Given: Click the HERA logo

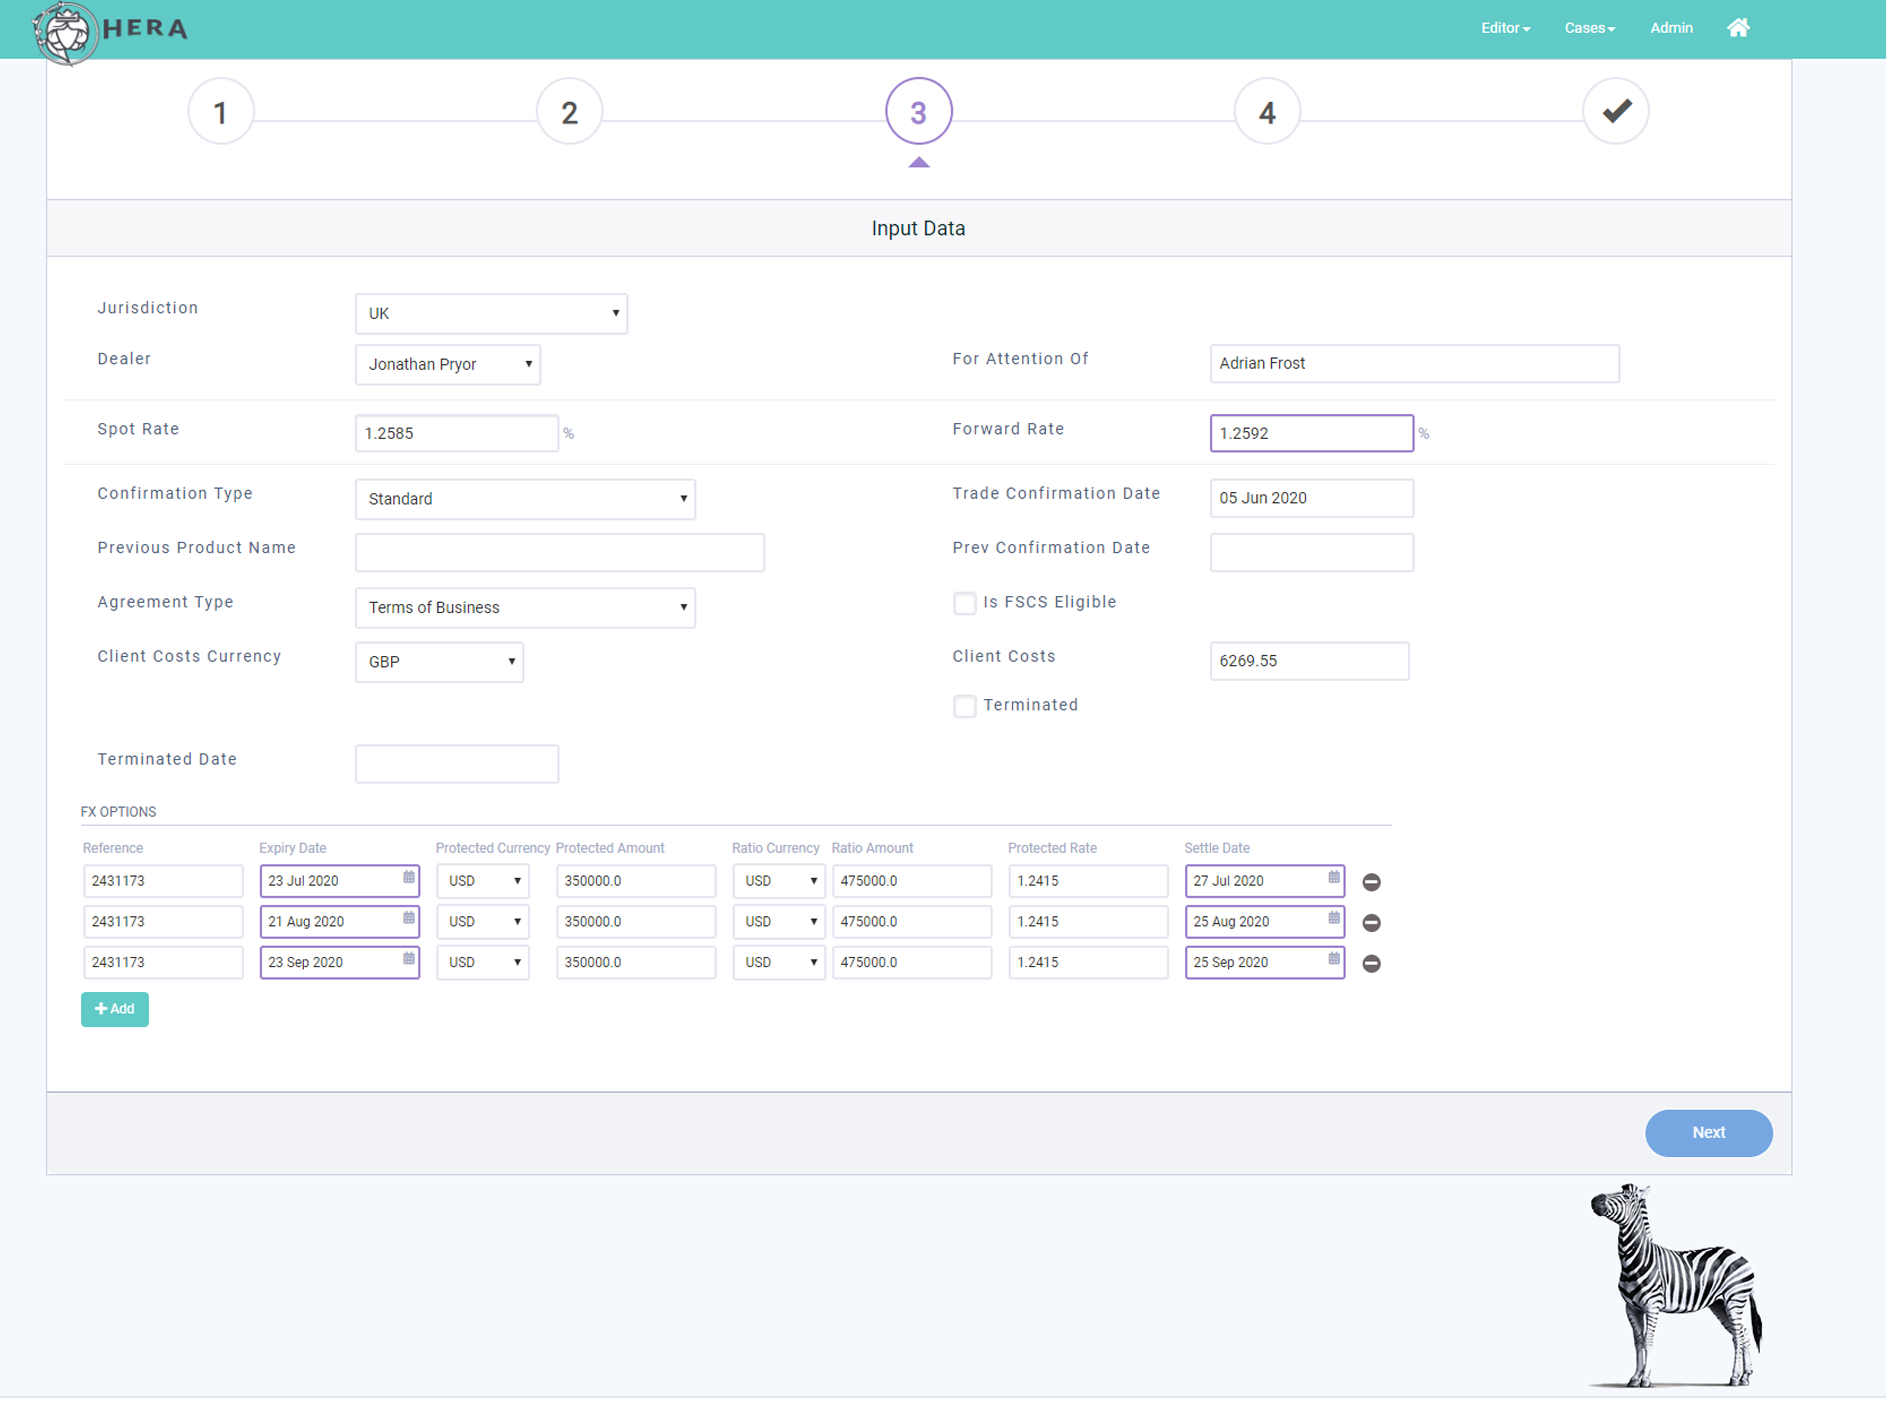Looking at the screenshot, I should [110, 31].
